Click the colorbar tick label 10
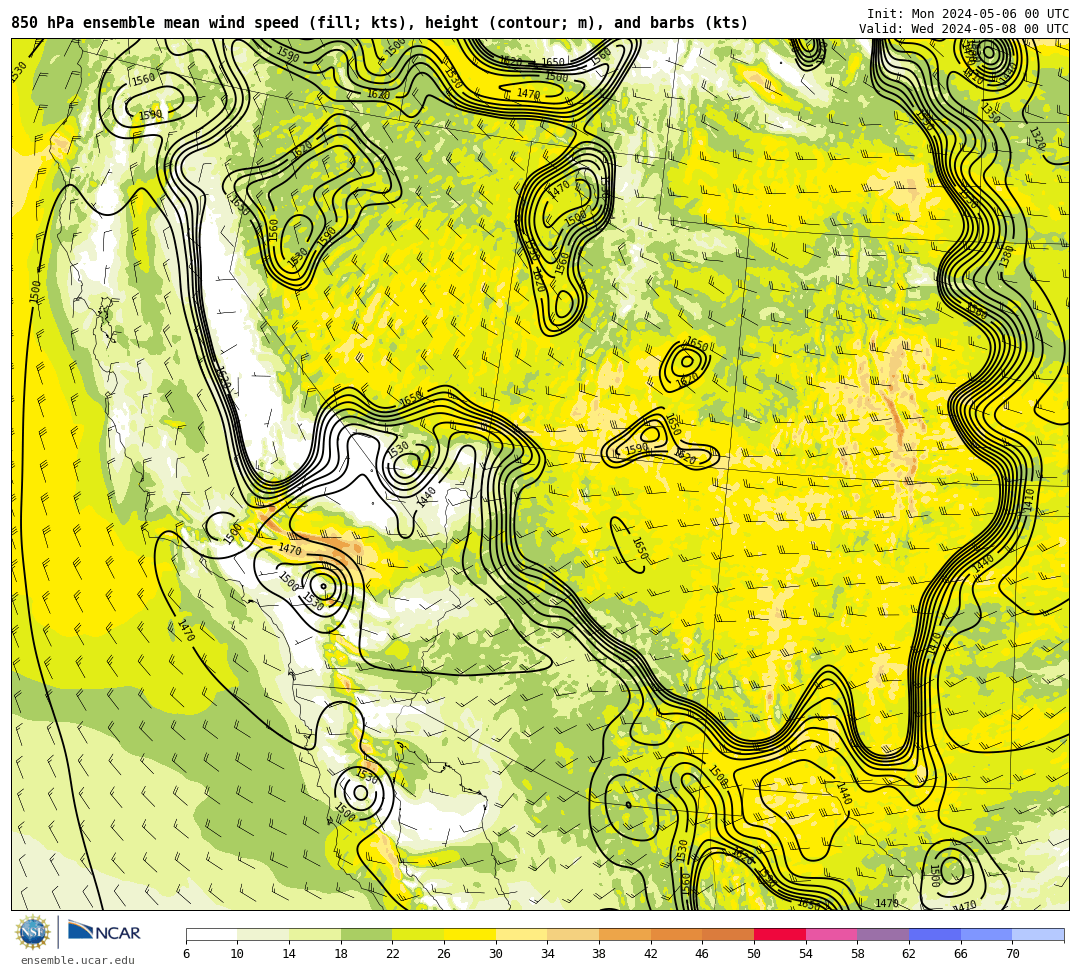This screenshot has height=973, width=1080. click(237, 954)
